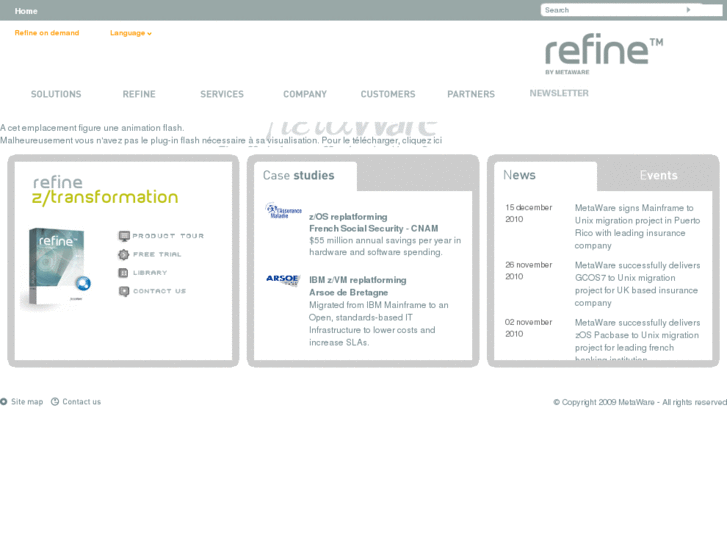Click the Contact Us speech-bubble icon

124,291
